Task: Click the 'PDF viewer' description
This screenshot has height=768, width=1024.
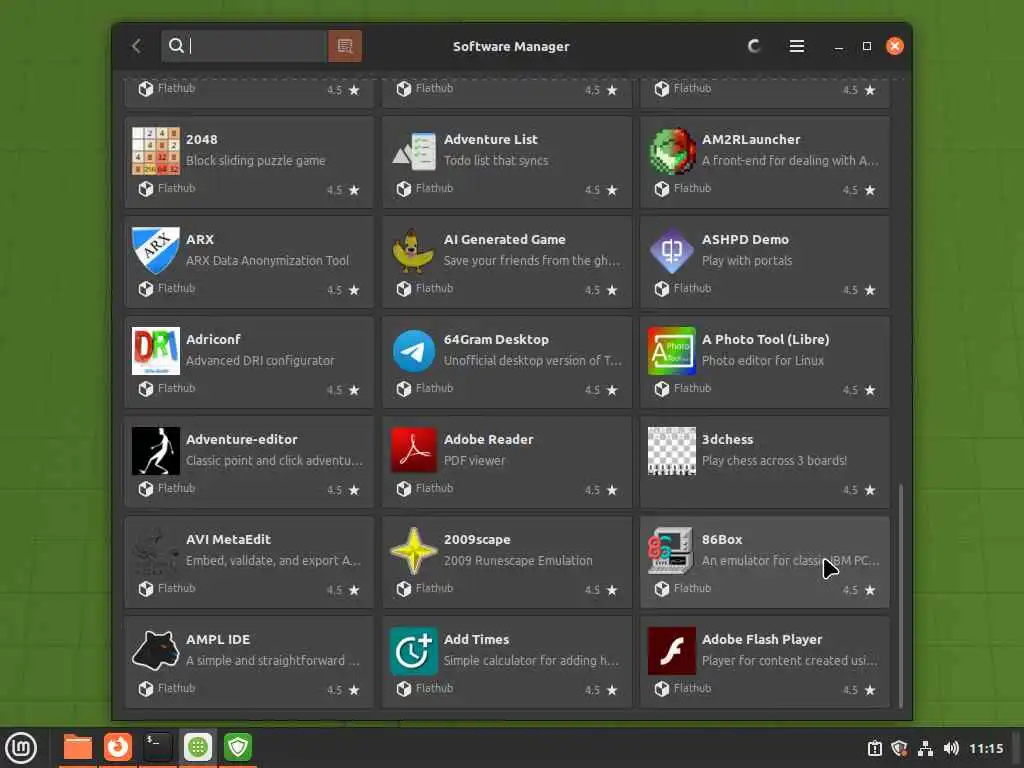Action: point(475,460)
